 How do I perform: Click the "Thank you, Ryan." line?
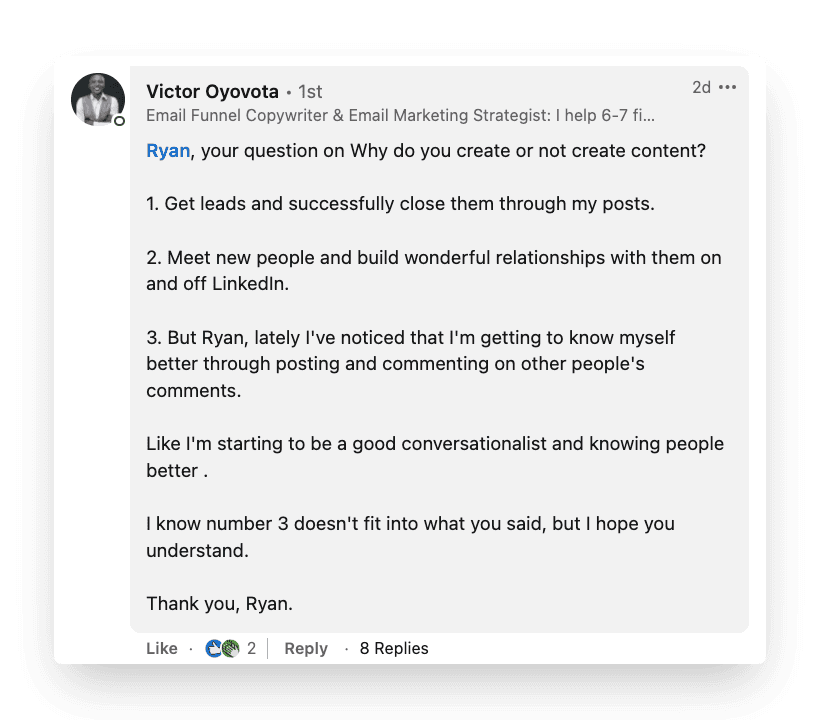click(219, 603)
